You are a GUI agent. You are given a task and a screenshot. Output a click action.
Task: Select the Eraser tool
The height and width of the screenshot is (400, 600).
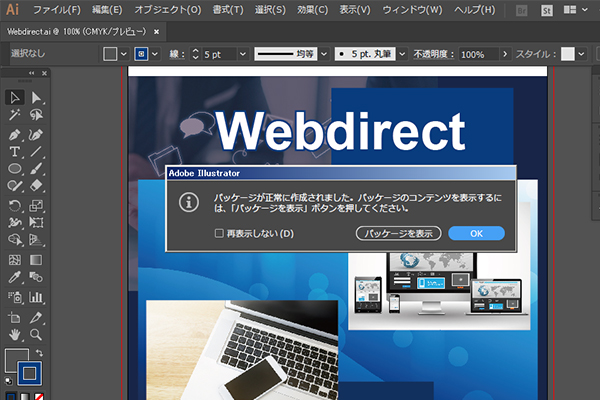coord(36,186)
